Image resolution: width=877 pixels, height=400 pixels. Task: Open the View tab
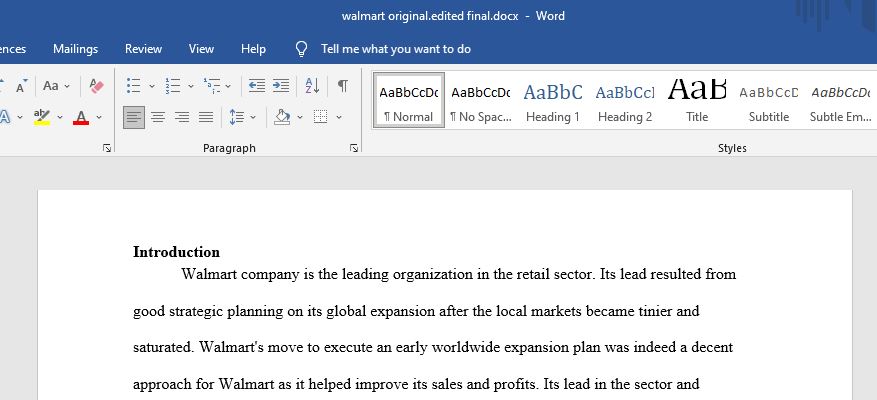(201, 49)
